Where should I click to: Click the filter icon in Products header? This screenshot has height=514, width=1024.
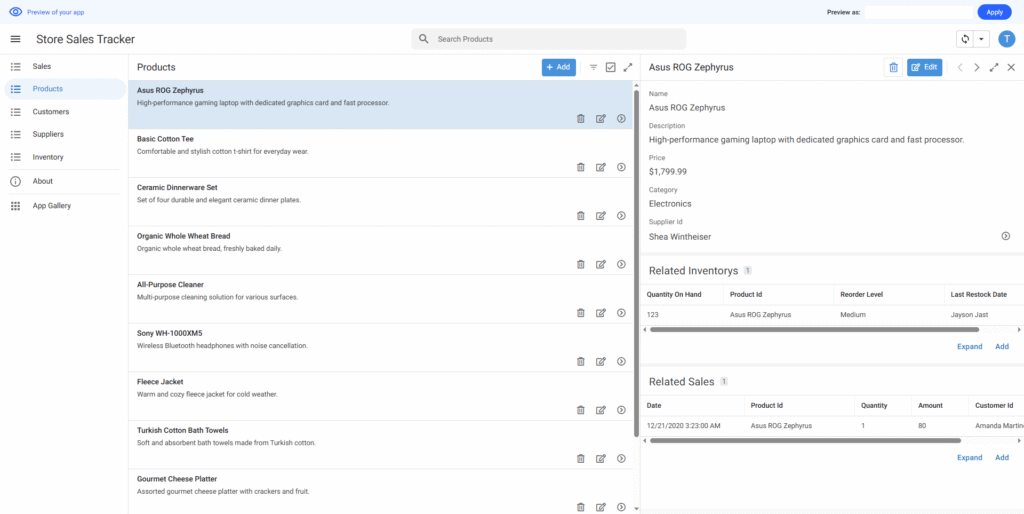[x=593, y=67]
